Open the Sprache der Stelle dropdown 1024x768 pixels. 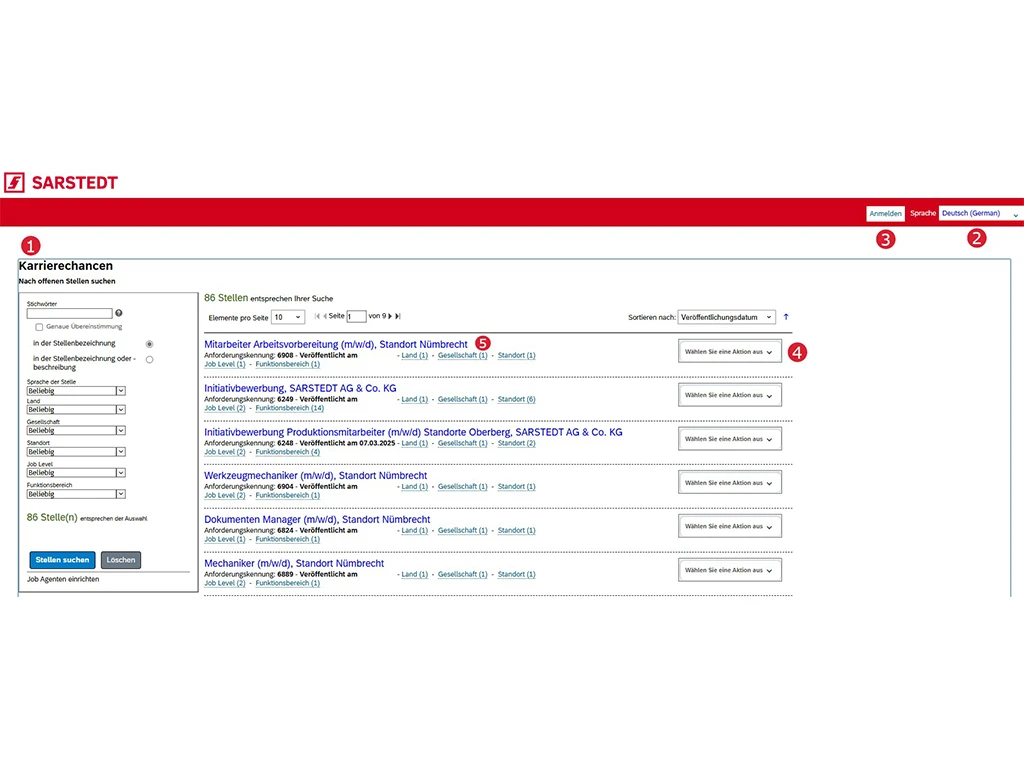pyautogui.click(x=76, y=391)
